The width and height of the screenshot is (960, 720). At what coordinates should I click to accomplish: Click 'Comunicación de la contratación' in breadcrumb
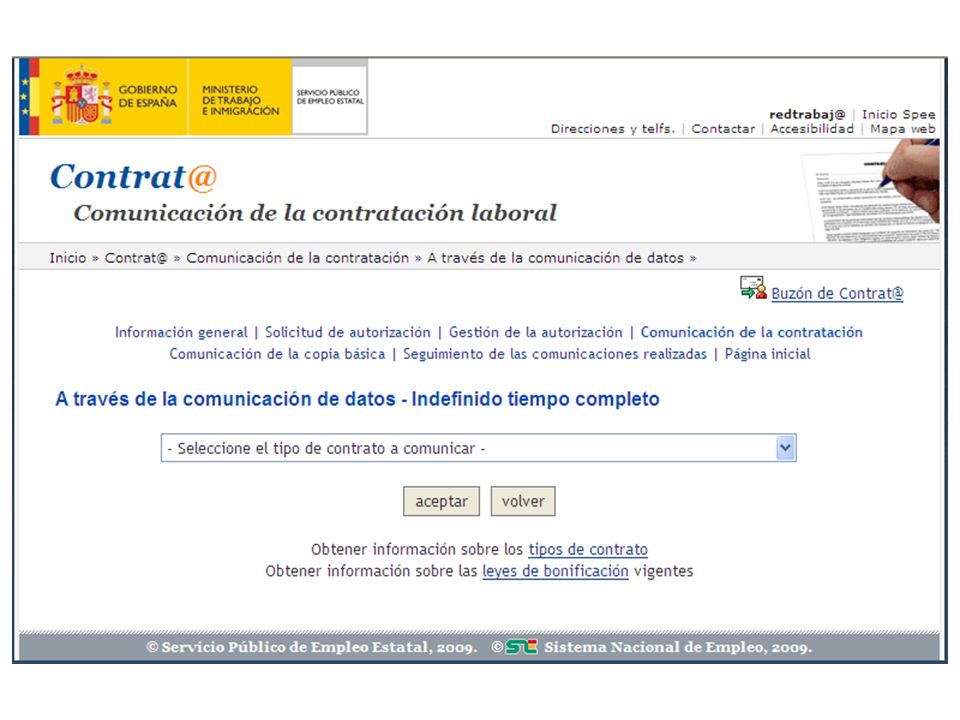(298, 258)
